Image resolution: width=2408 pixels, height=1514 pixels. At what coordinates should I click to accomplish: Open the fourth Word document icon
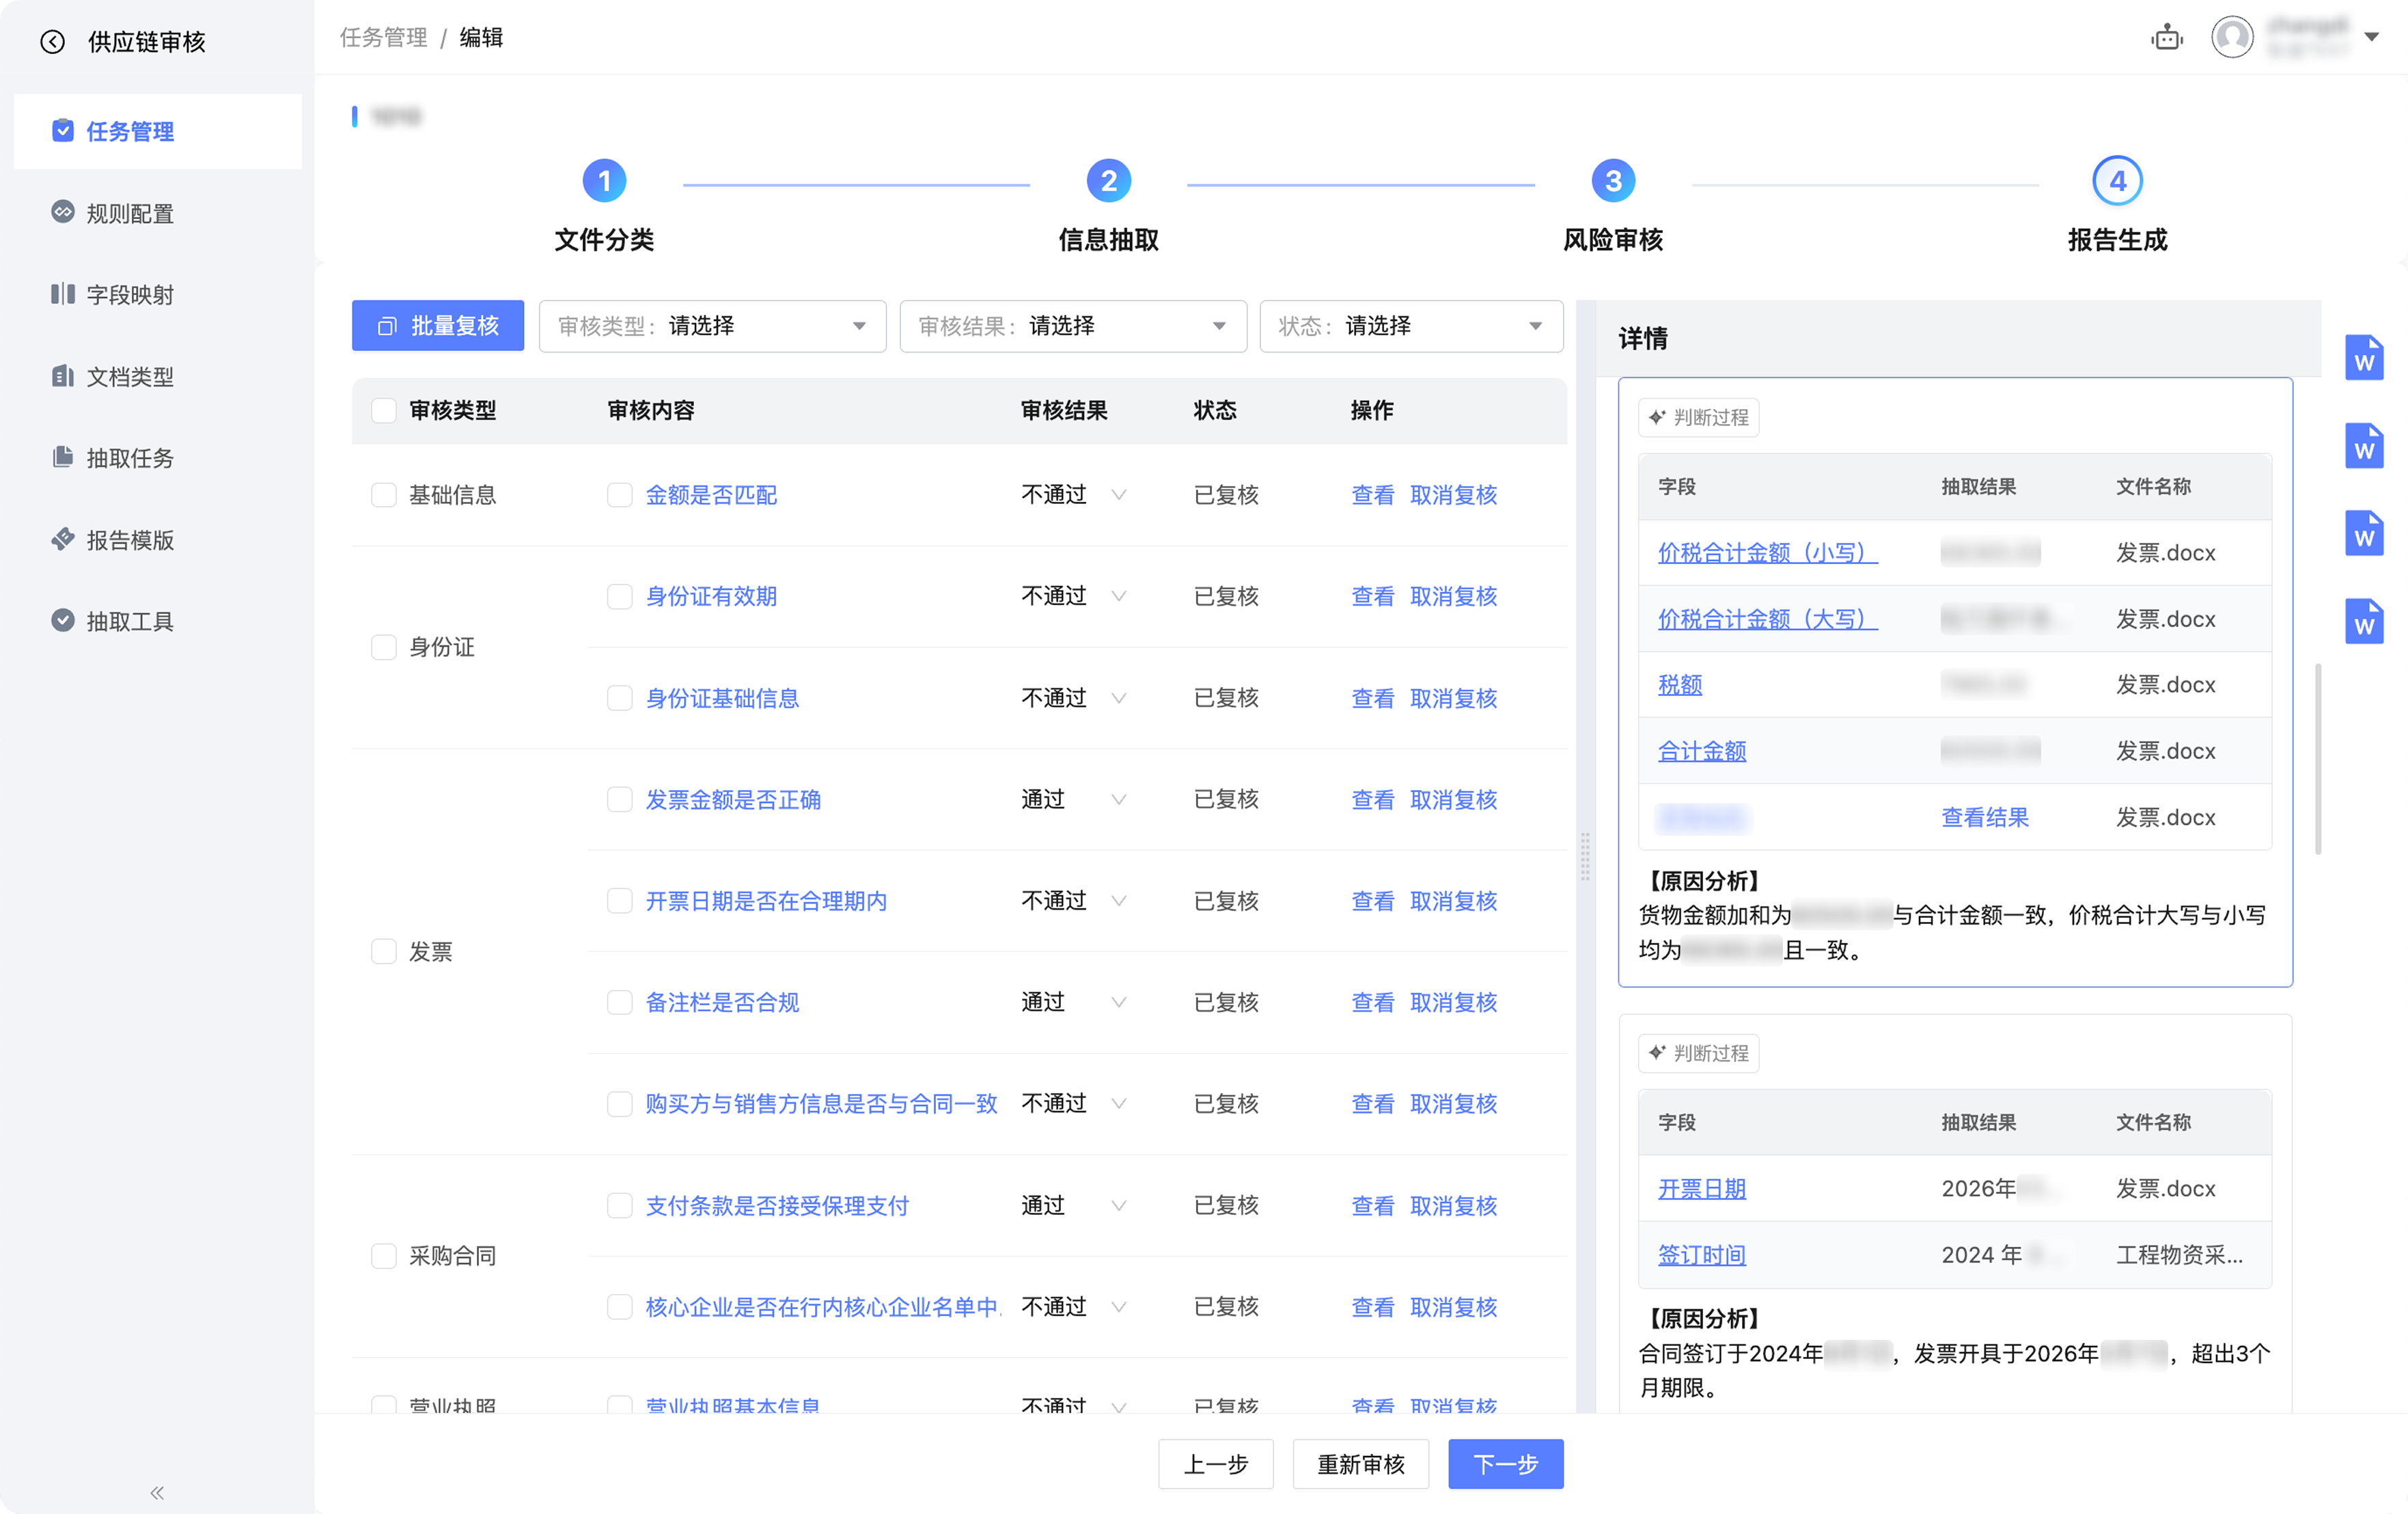pyautogui.click(x=2364, y=621)
